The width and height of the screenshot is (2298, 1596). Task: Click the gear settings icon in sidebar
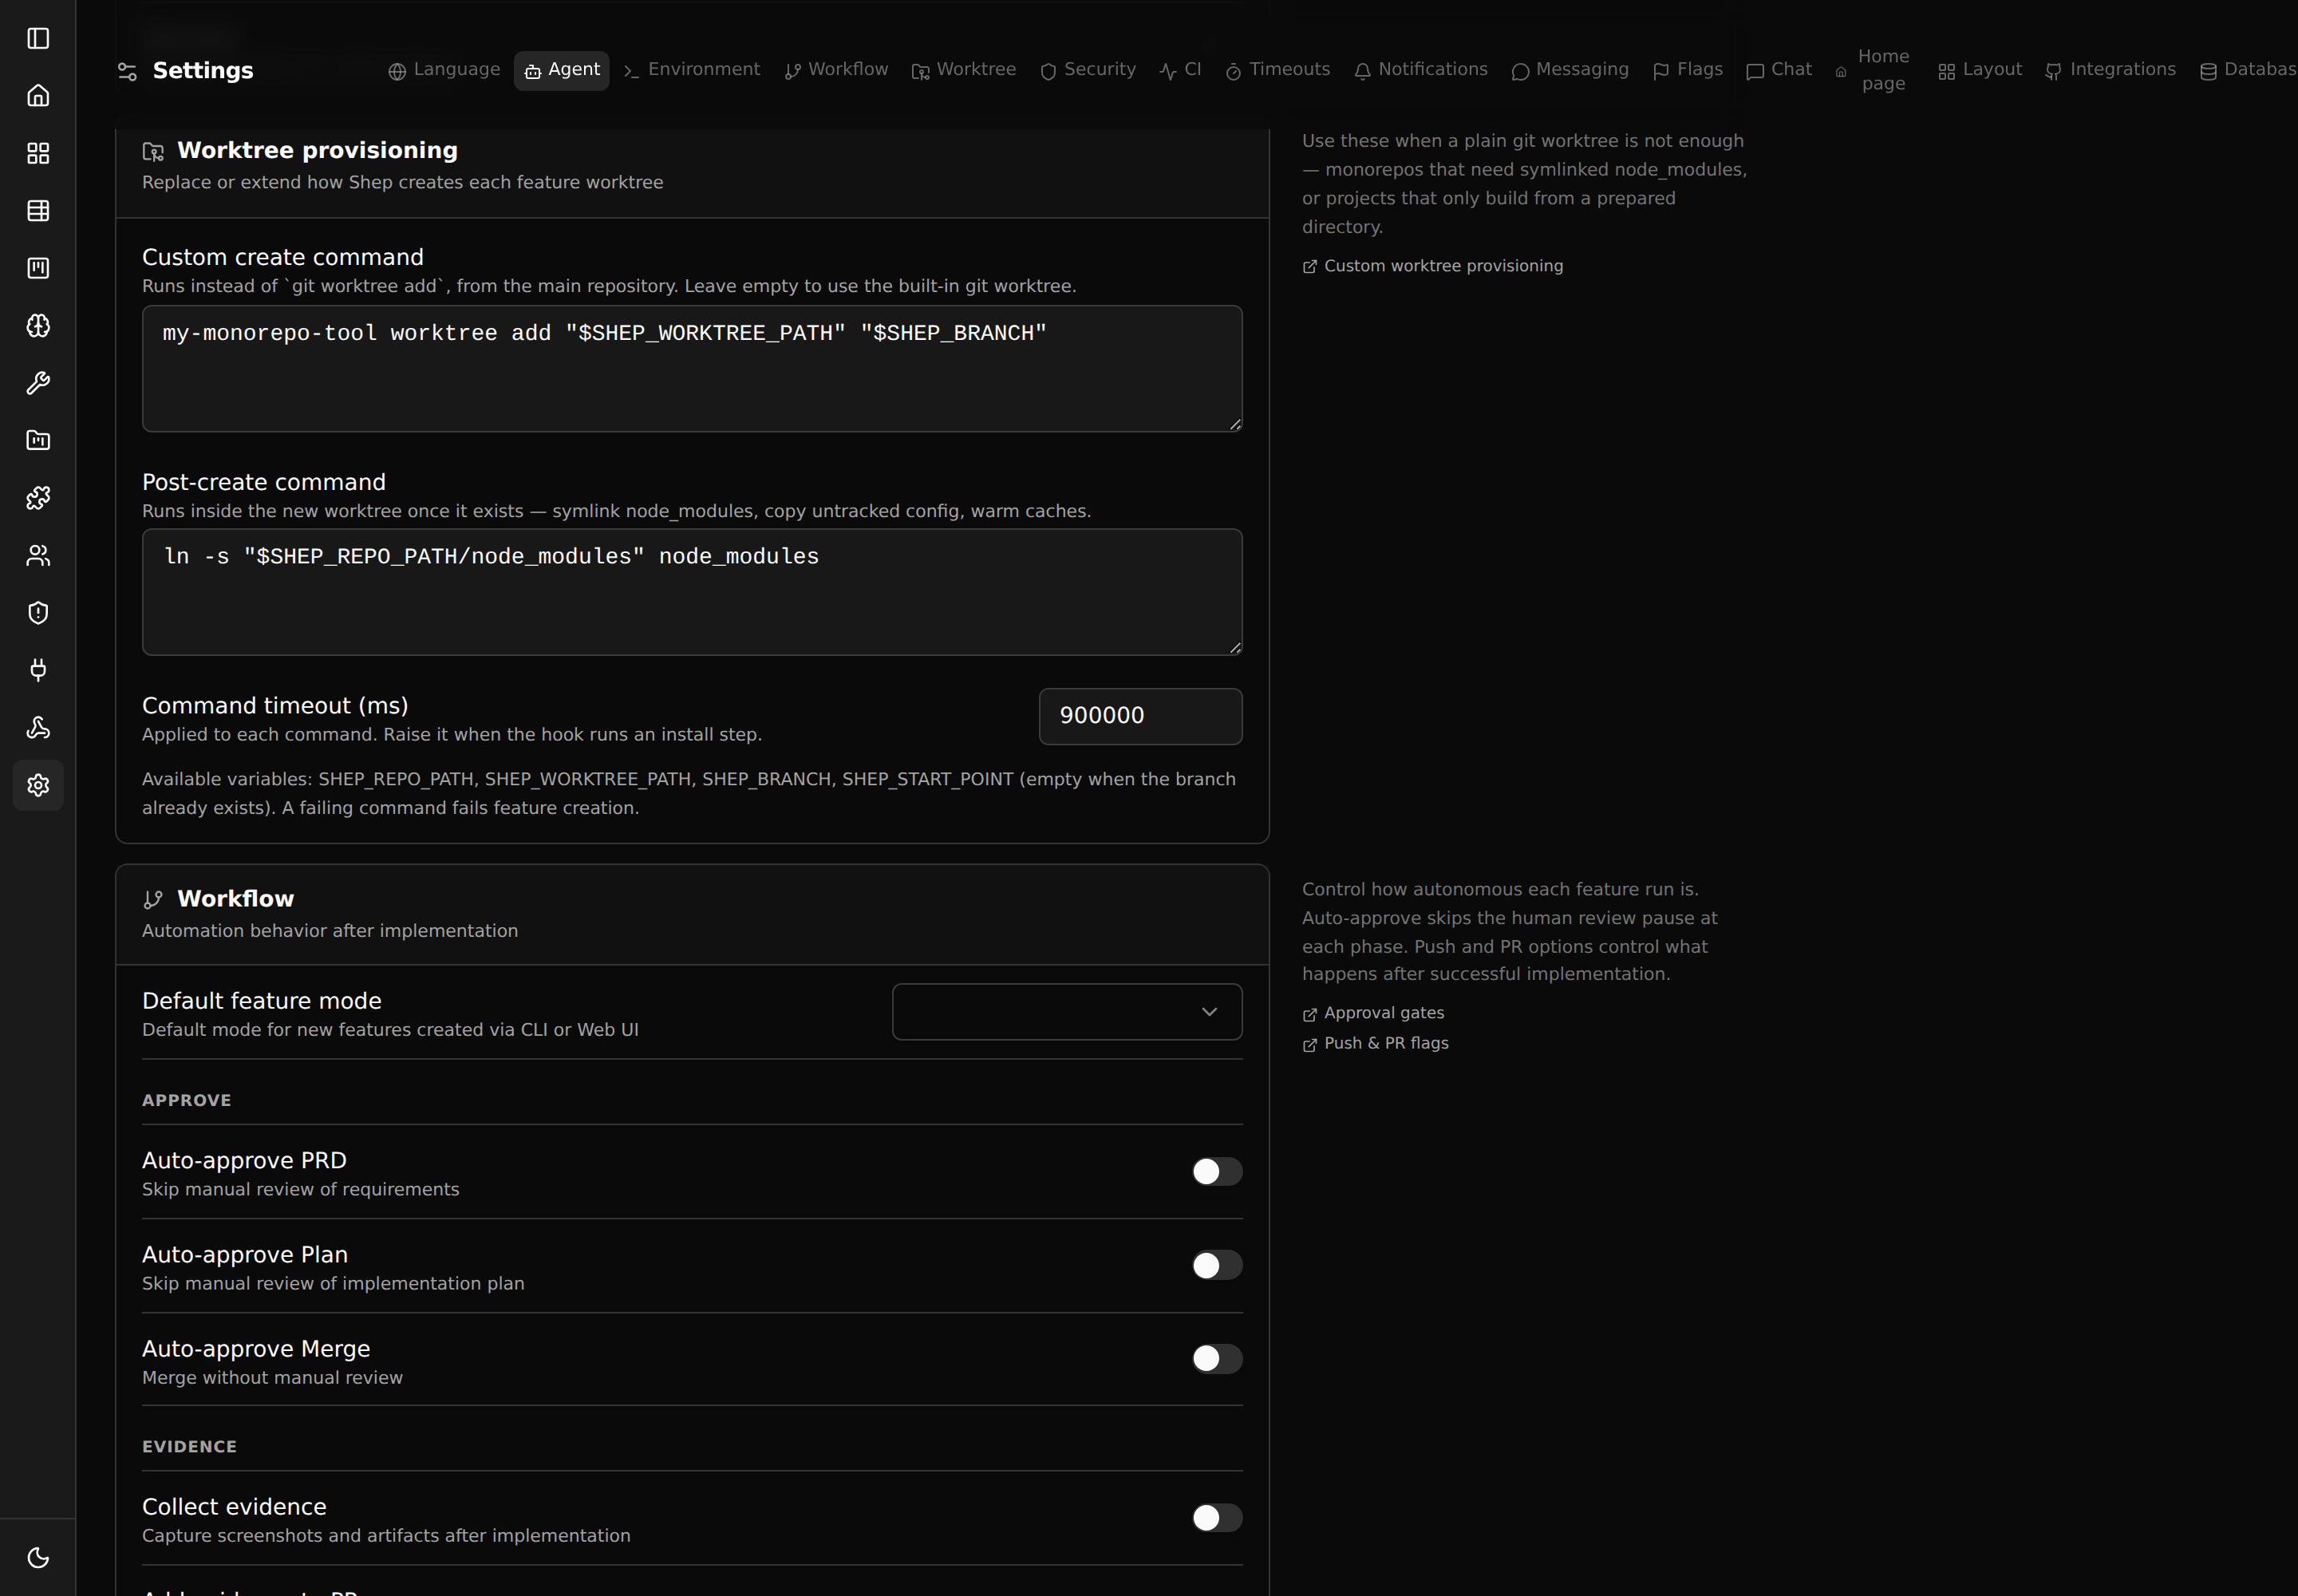click(38, 785)
